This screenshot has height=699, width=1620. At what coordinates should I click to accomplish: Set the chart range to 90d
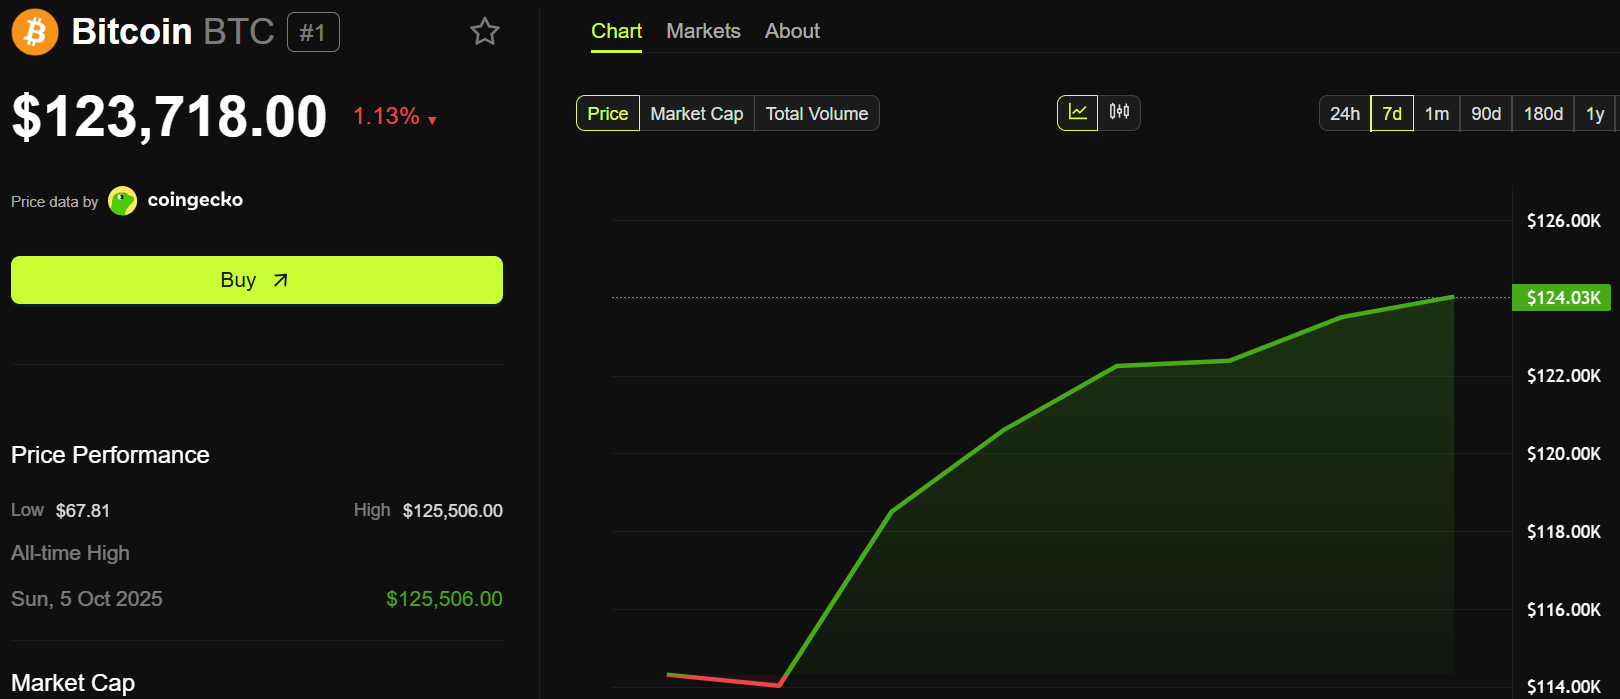(x=1486, y=113)
